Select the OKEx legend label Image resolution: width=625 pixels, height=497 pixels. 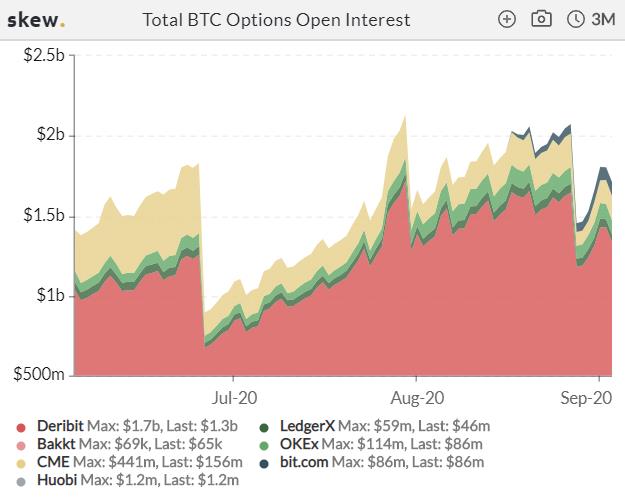click(299, 444)
